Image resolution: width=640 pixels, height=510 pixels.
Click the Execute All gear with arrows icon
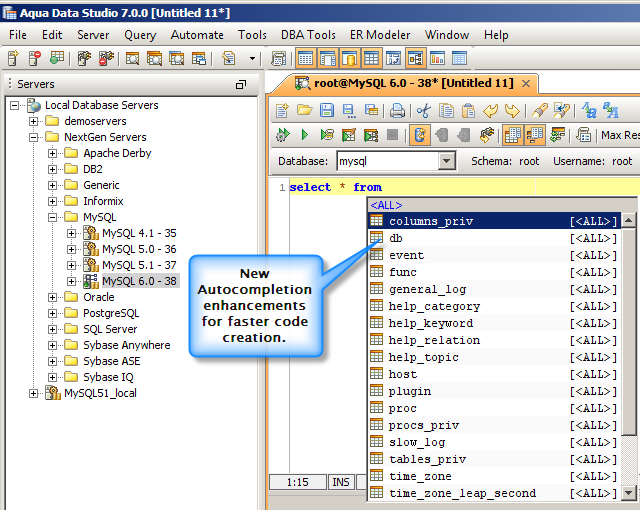(282, 135)
